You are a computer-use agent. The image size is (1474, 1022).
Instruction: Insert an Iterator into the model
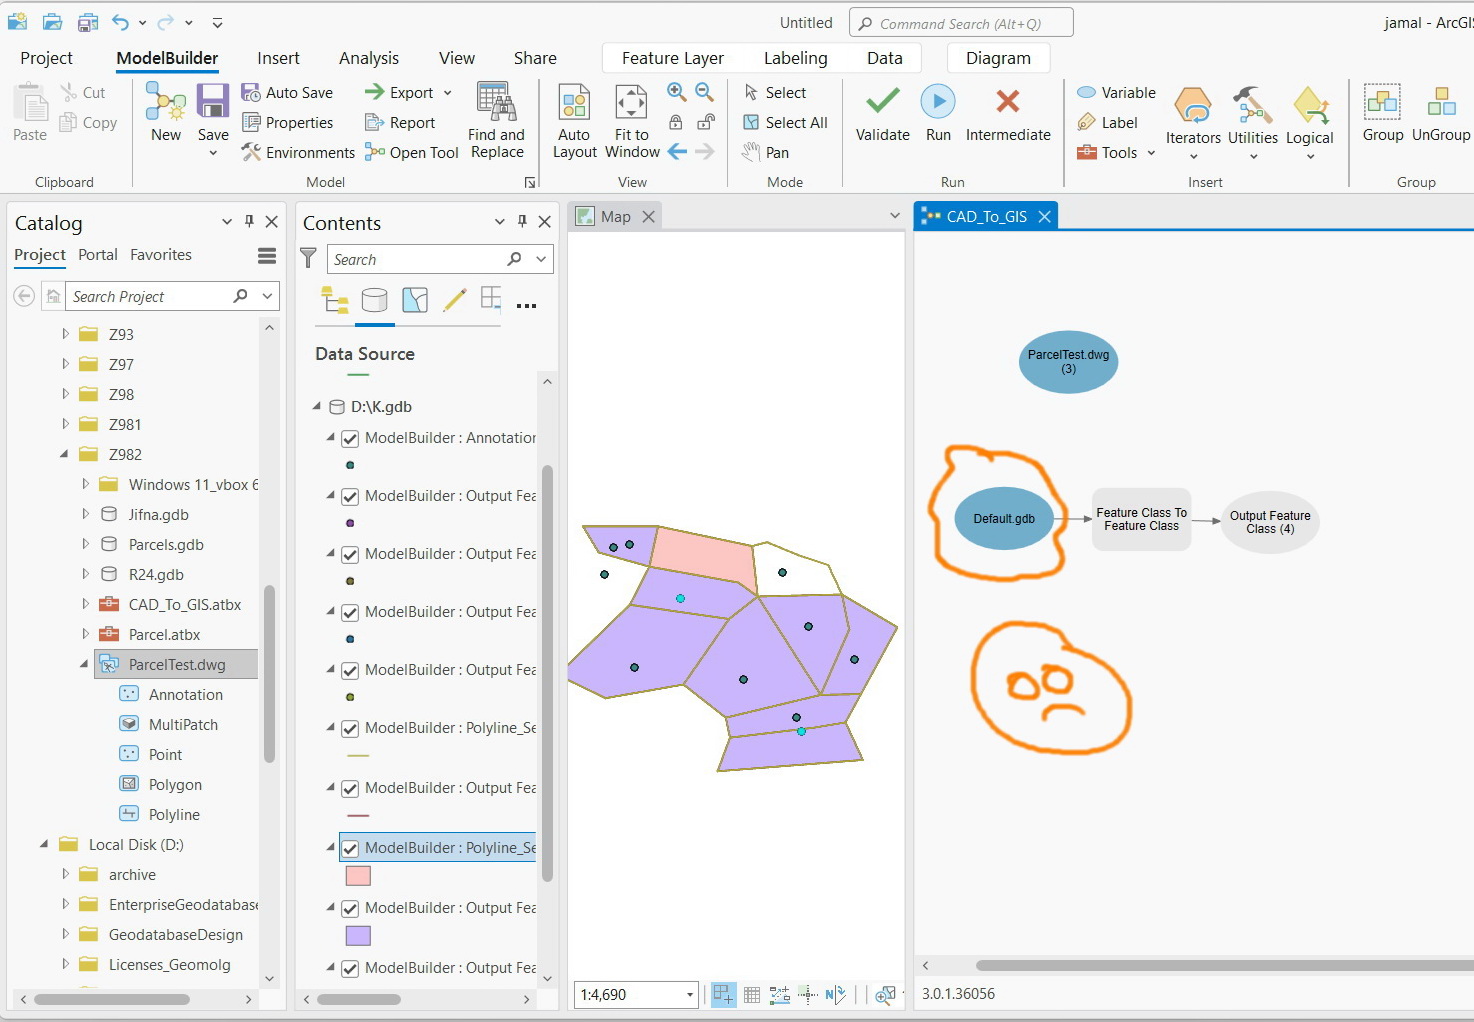(1192, 118)
